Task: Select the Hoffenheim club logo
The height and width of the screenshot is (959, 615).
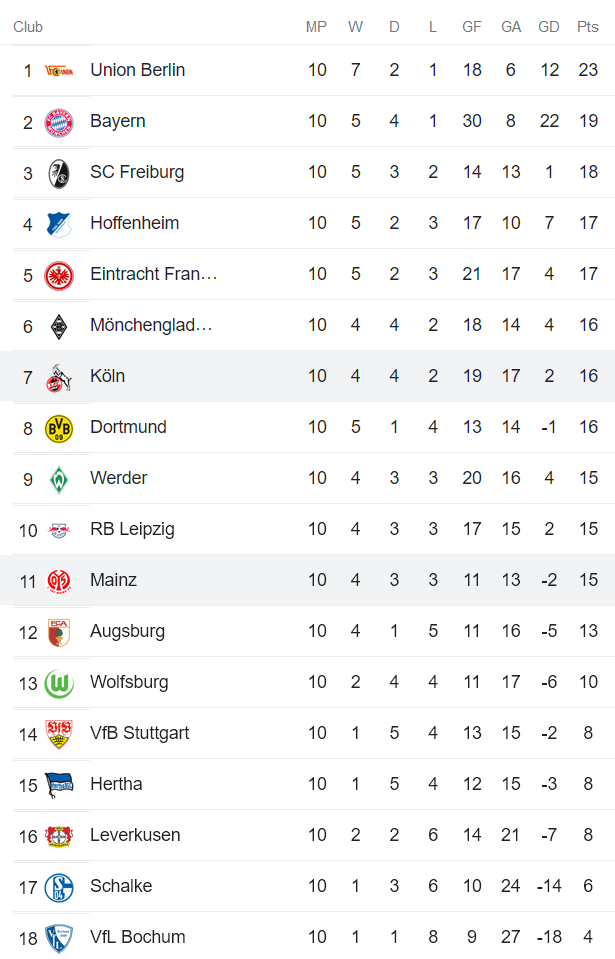Action: 58,223
